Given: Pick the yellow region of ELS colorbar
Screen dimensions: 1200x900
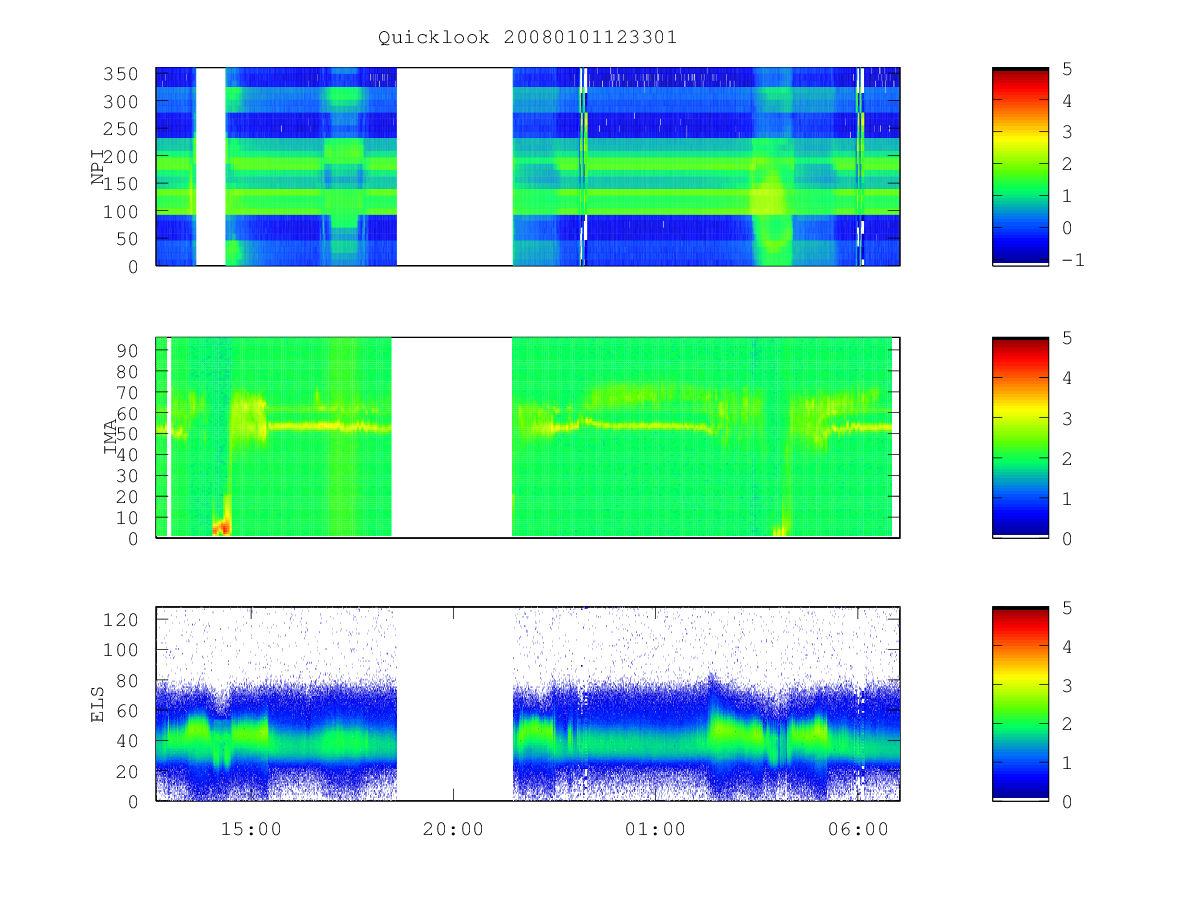Looking at the screenshot, I should coord(1020,685).
